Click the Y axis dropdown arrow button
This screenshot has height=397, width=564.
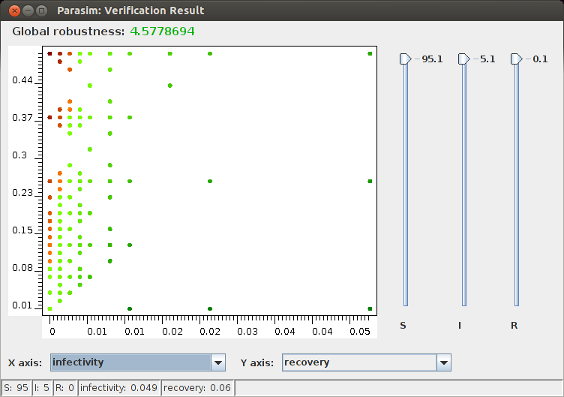[x=444, y=362]
